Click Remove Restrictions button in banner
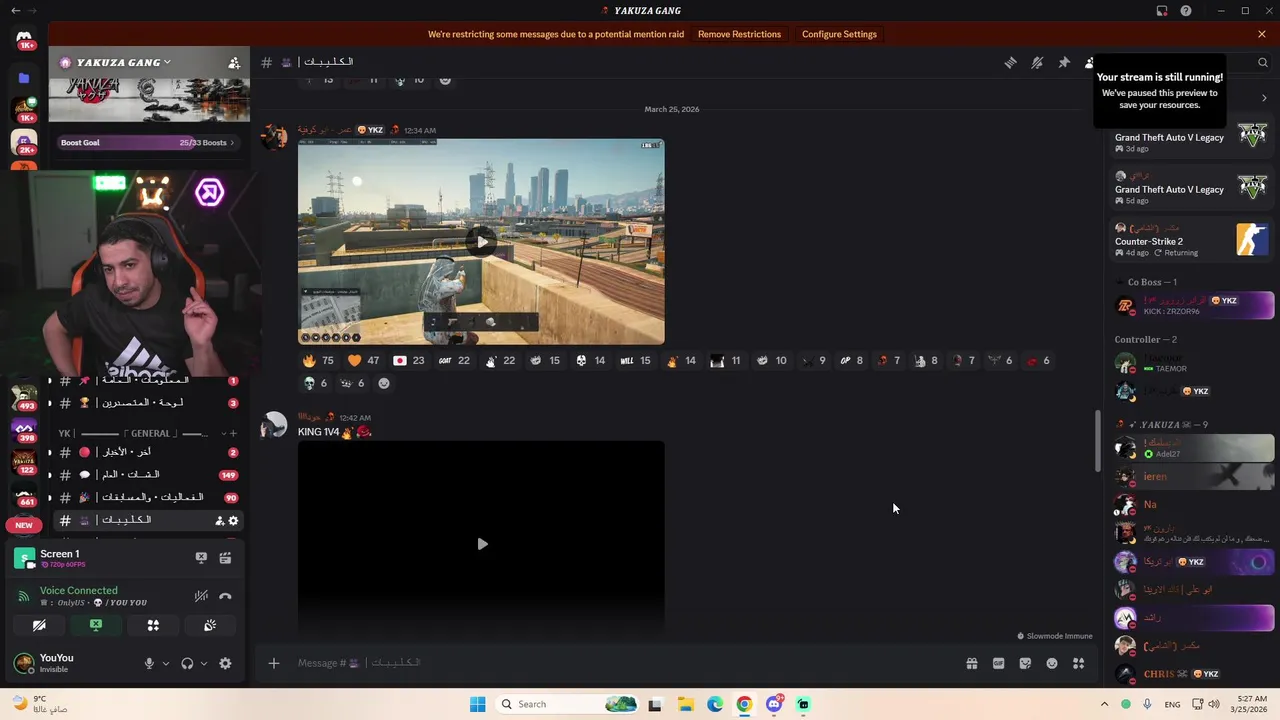The image size is (1280, 720). point(739,34)
